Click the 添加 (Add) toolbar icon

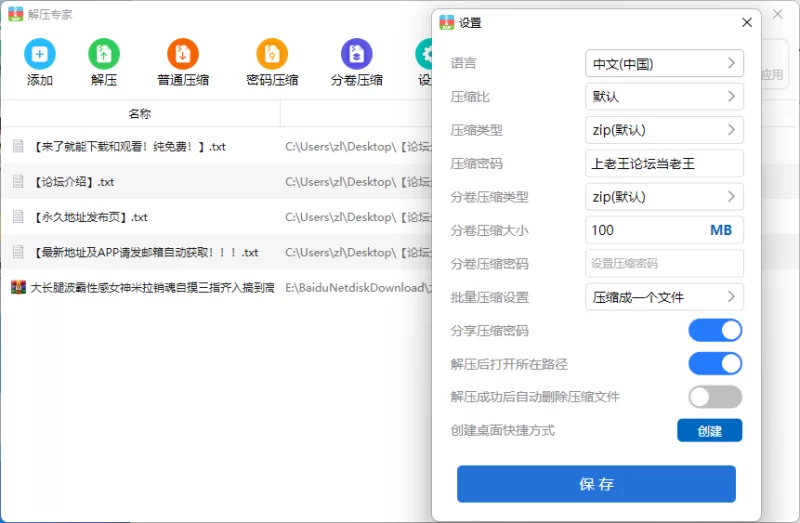pyautogui.click(x=40, y=54)
